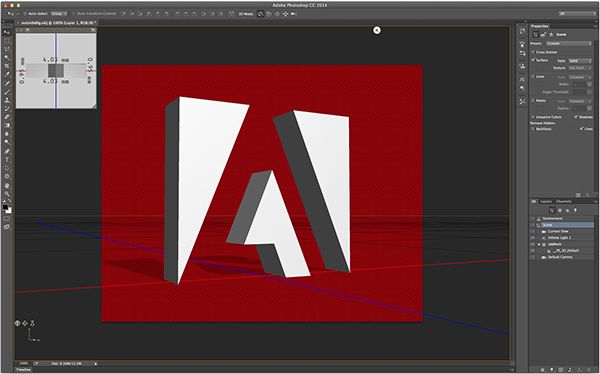
Task: Switch to the Channels tab
Action: coord(564,202)
